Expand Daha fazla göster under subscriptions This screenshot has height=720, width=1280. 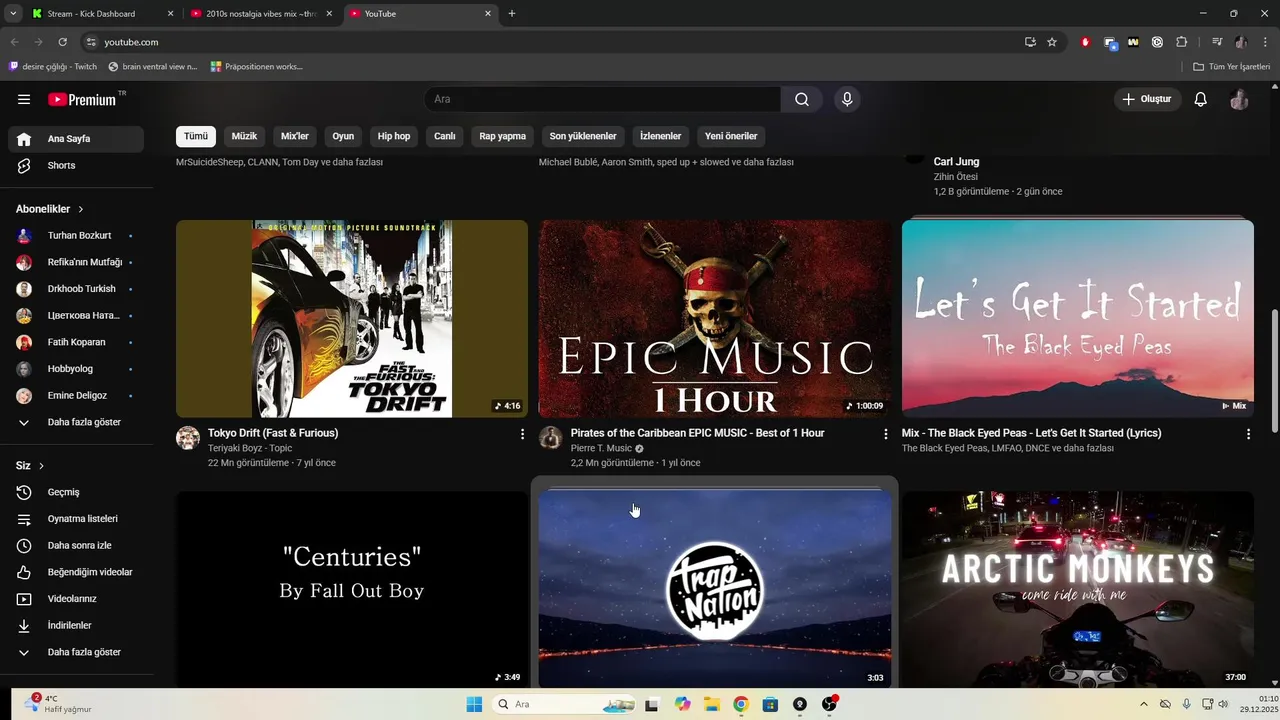point(76,422)
